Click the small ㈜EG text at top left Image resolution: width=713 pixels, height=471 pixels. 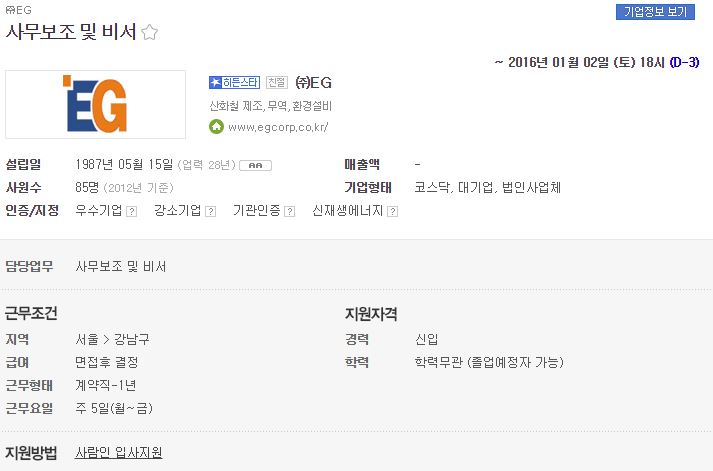click(19, 10)
